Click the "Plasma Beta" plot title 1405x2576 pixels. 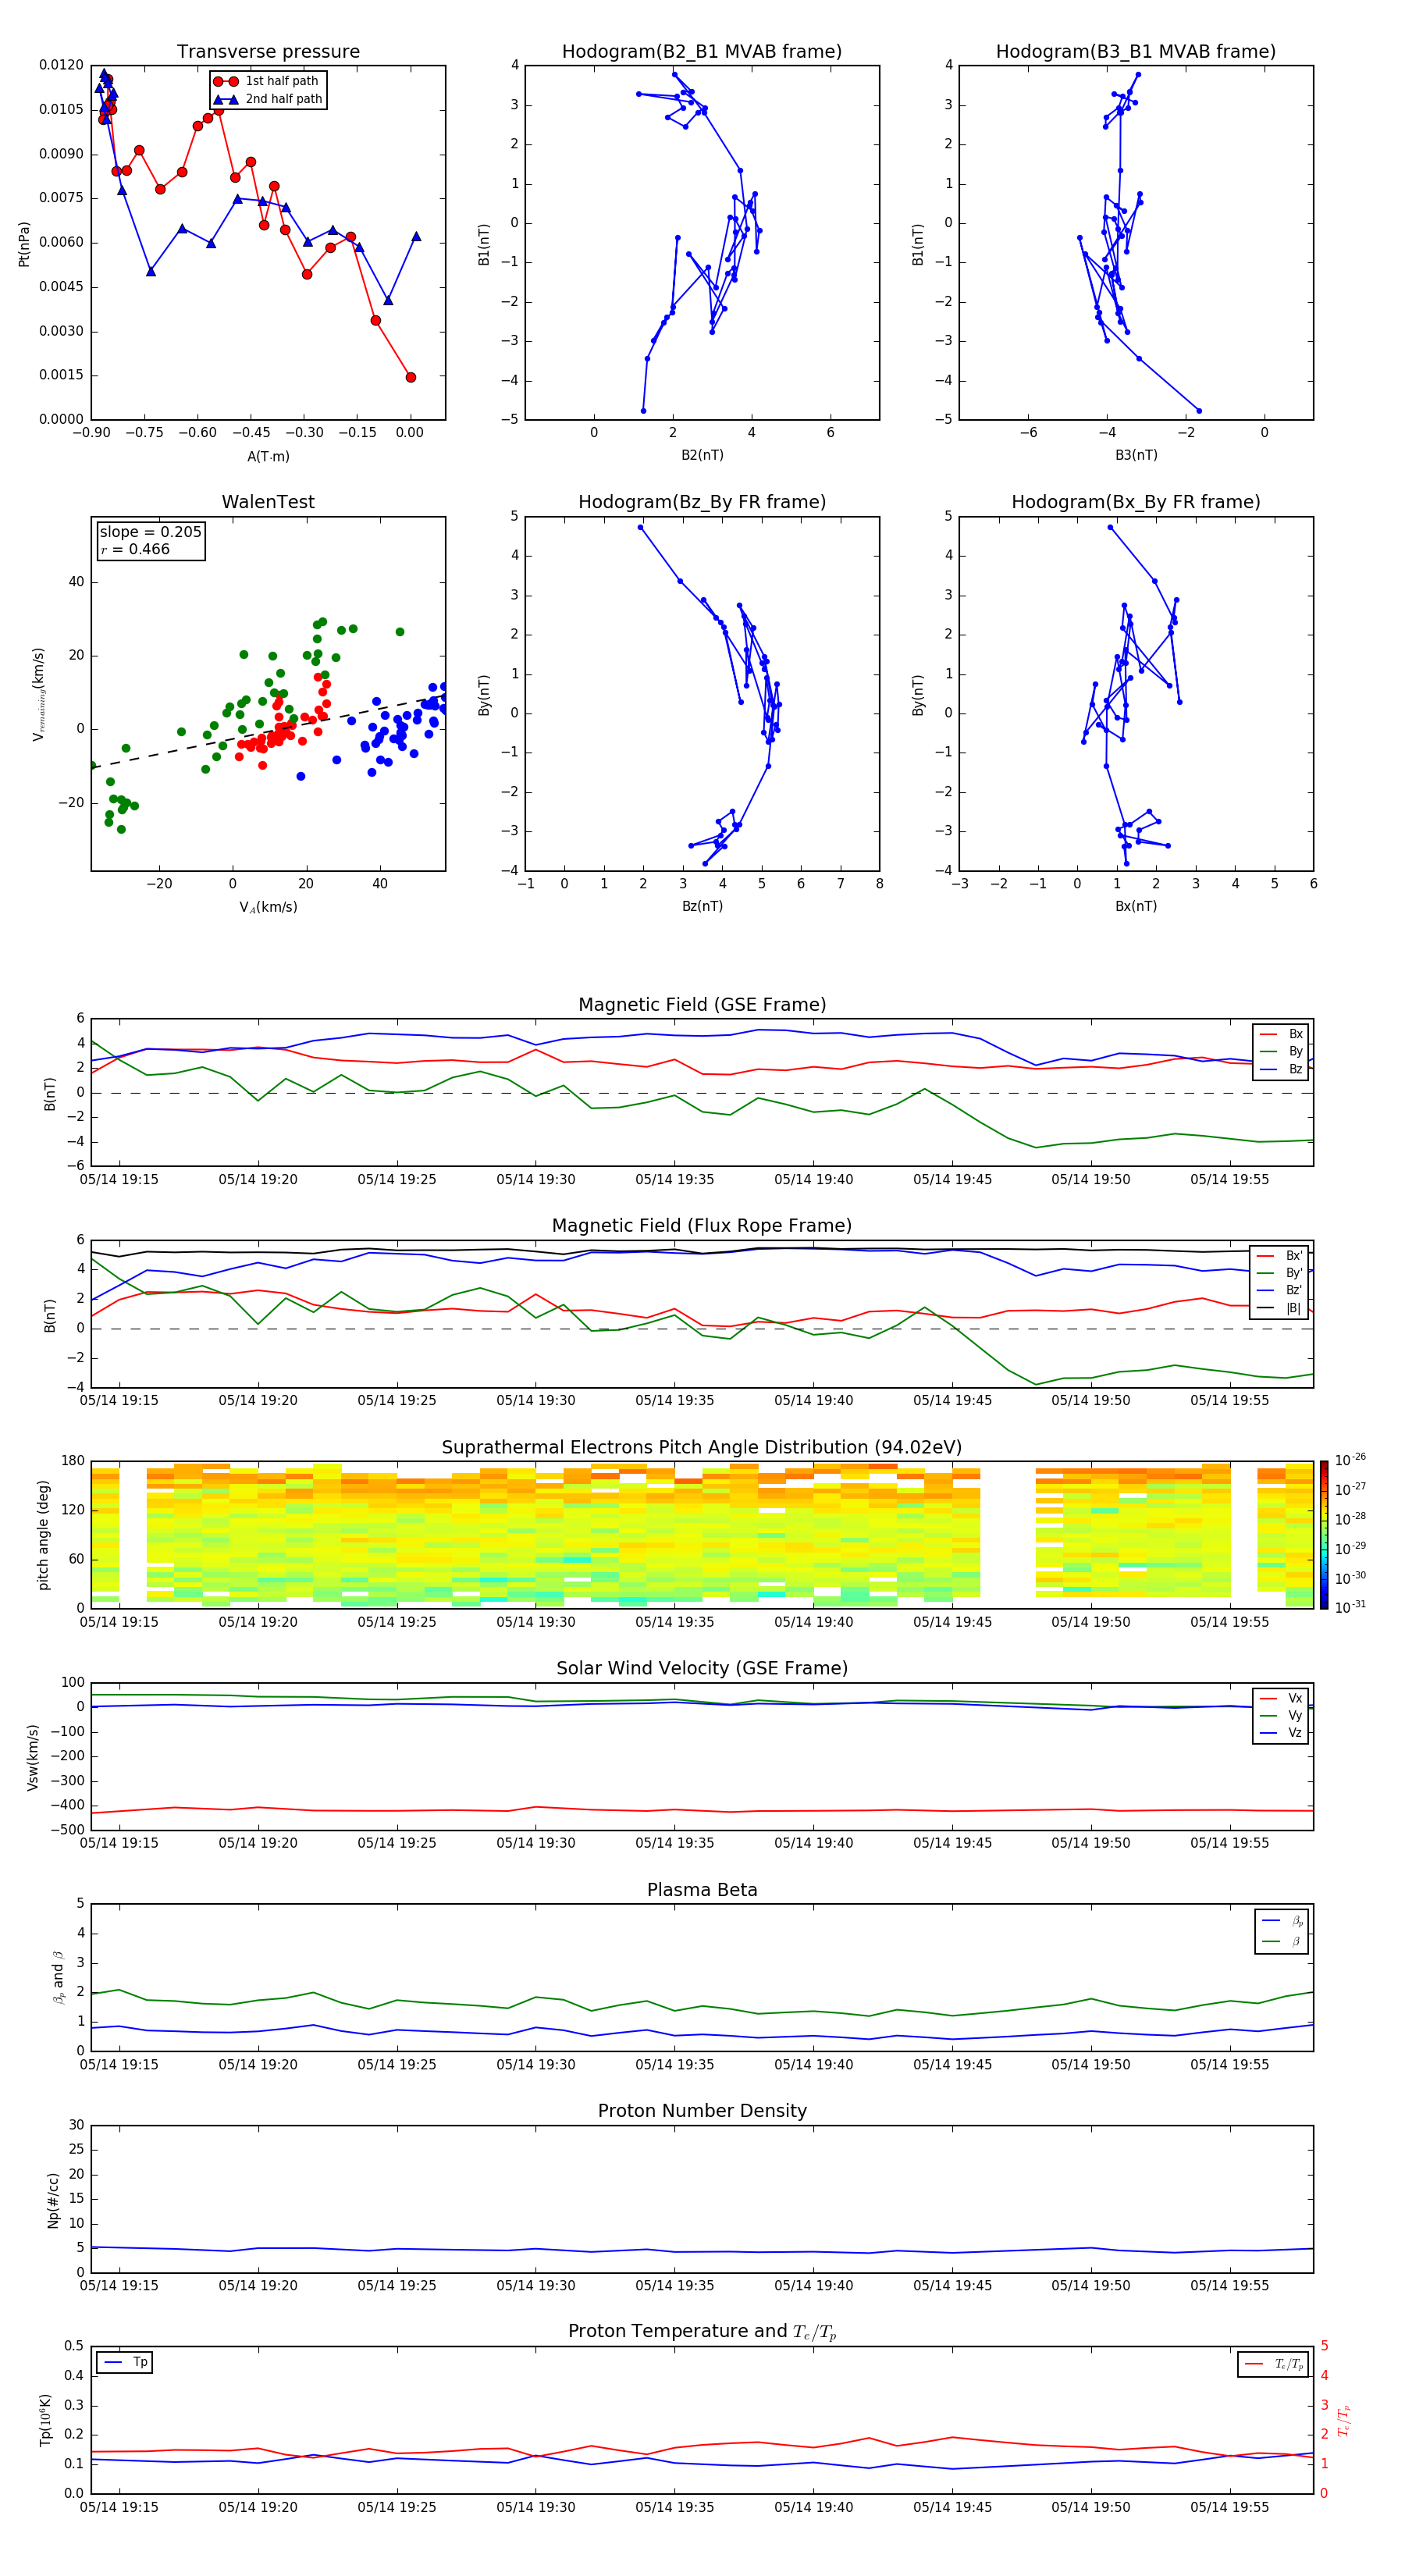coord(702,1891)
